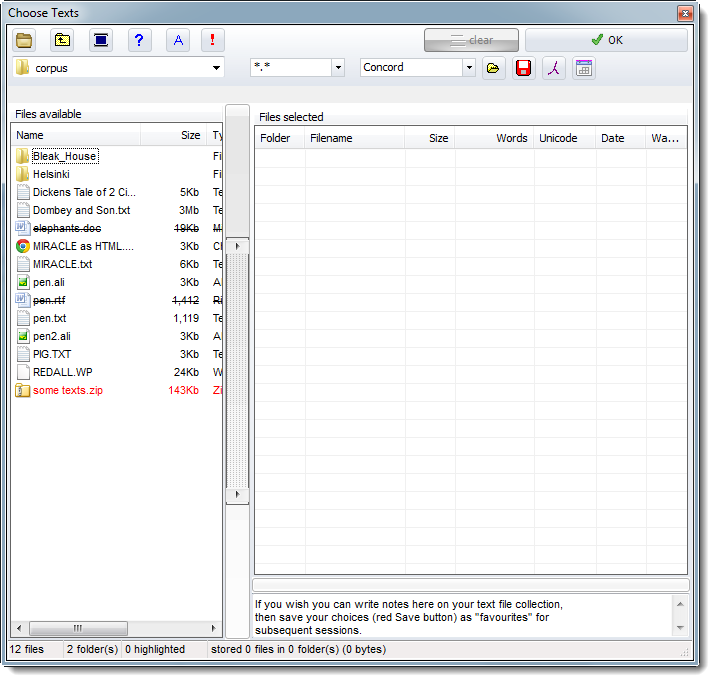Click the blue screen view icon
Image resolution: width=715 pixels, height=682 pixels.
pyautogui.click(x=101, y=40)
